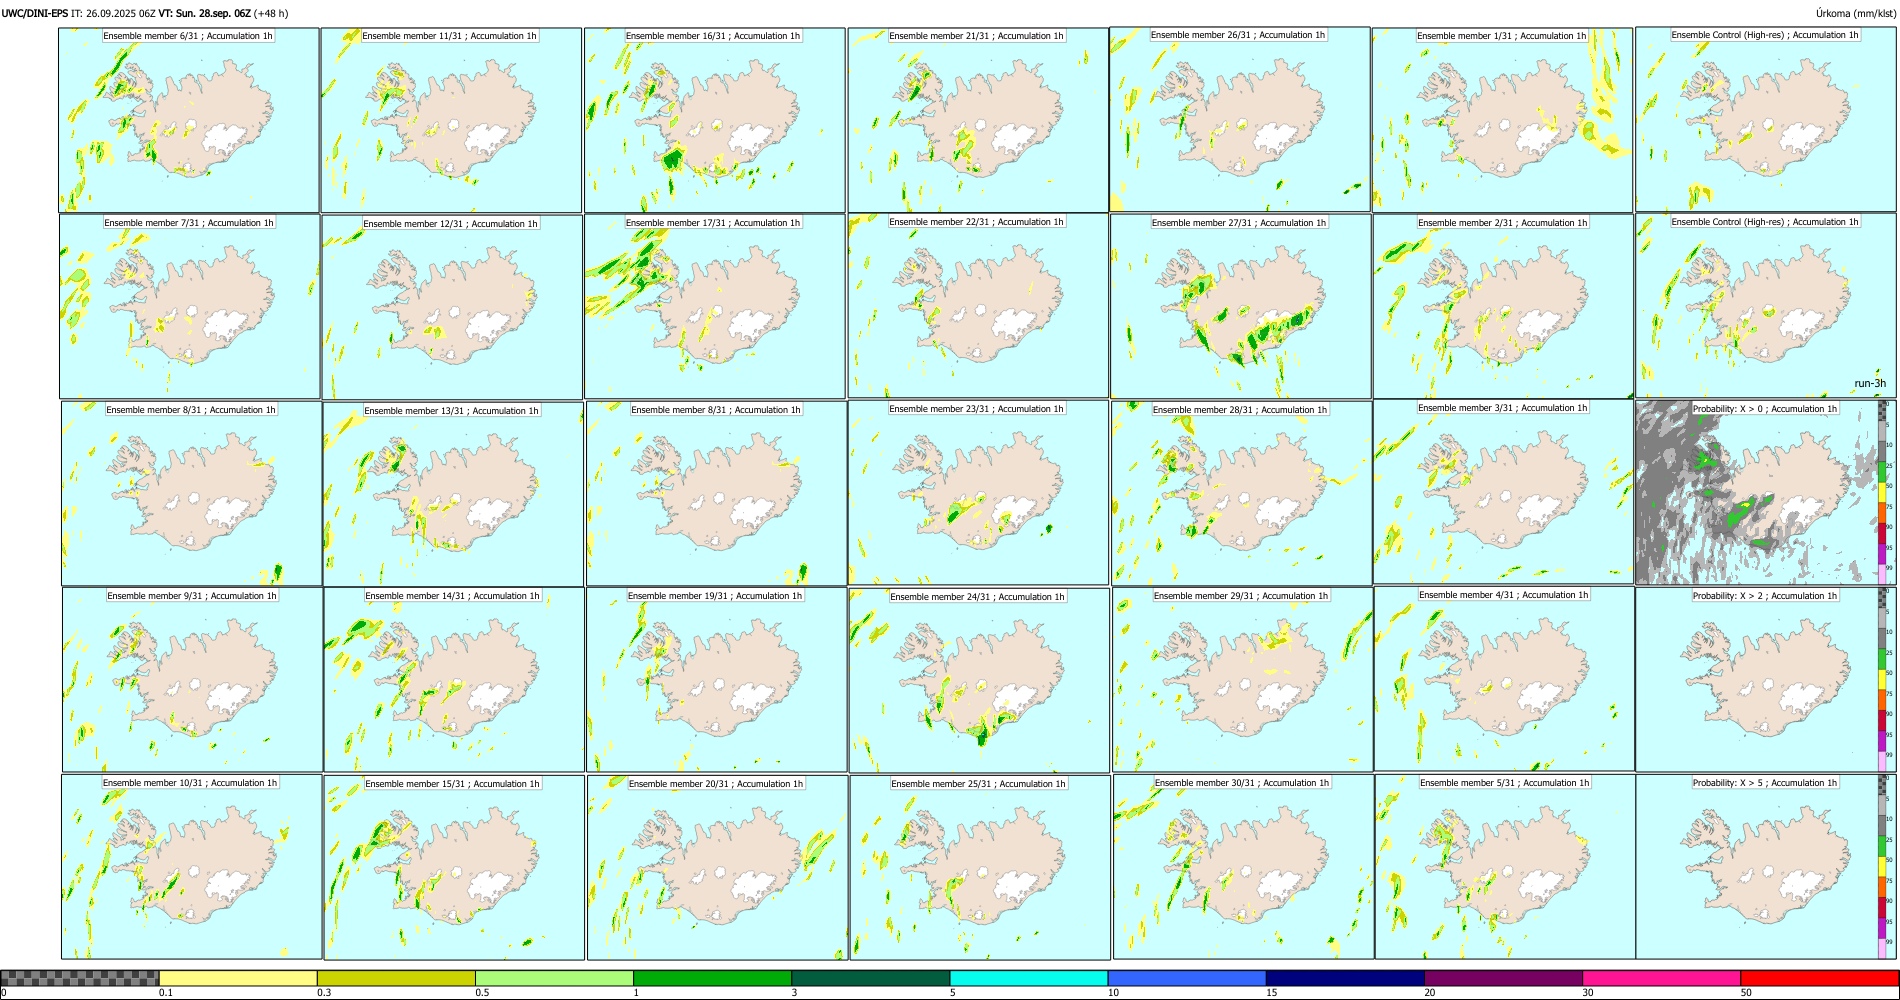Viewport: 1900px width, 1000px height.
Task: Click the blue 10–15 legend swatch
Action: click(x=1187, y=978)
